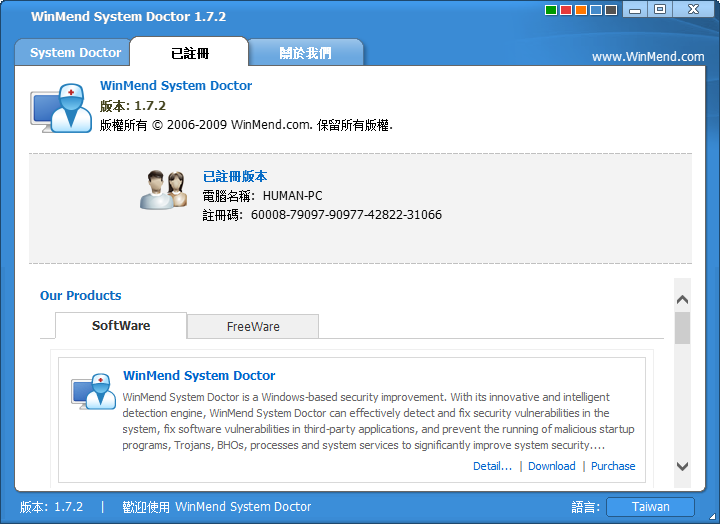Click the registered users icon
Screen dimensions: 720x524
(x=163, y=190)
